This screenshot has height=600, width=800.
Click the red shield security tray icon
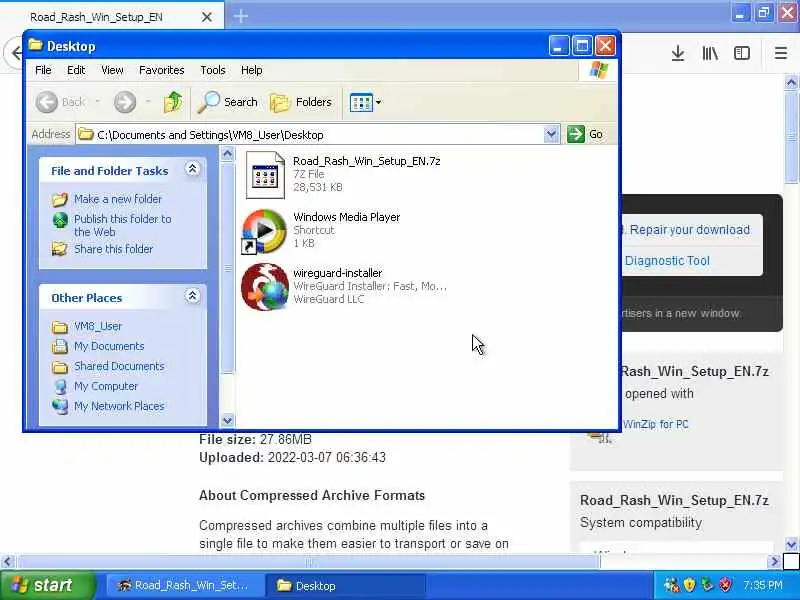click(x=726, y=585)
